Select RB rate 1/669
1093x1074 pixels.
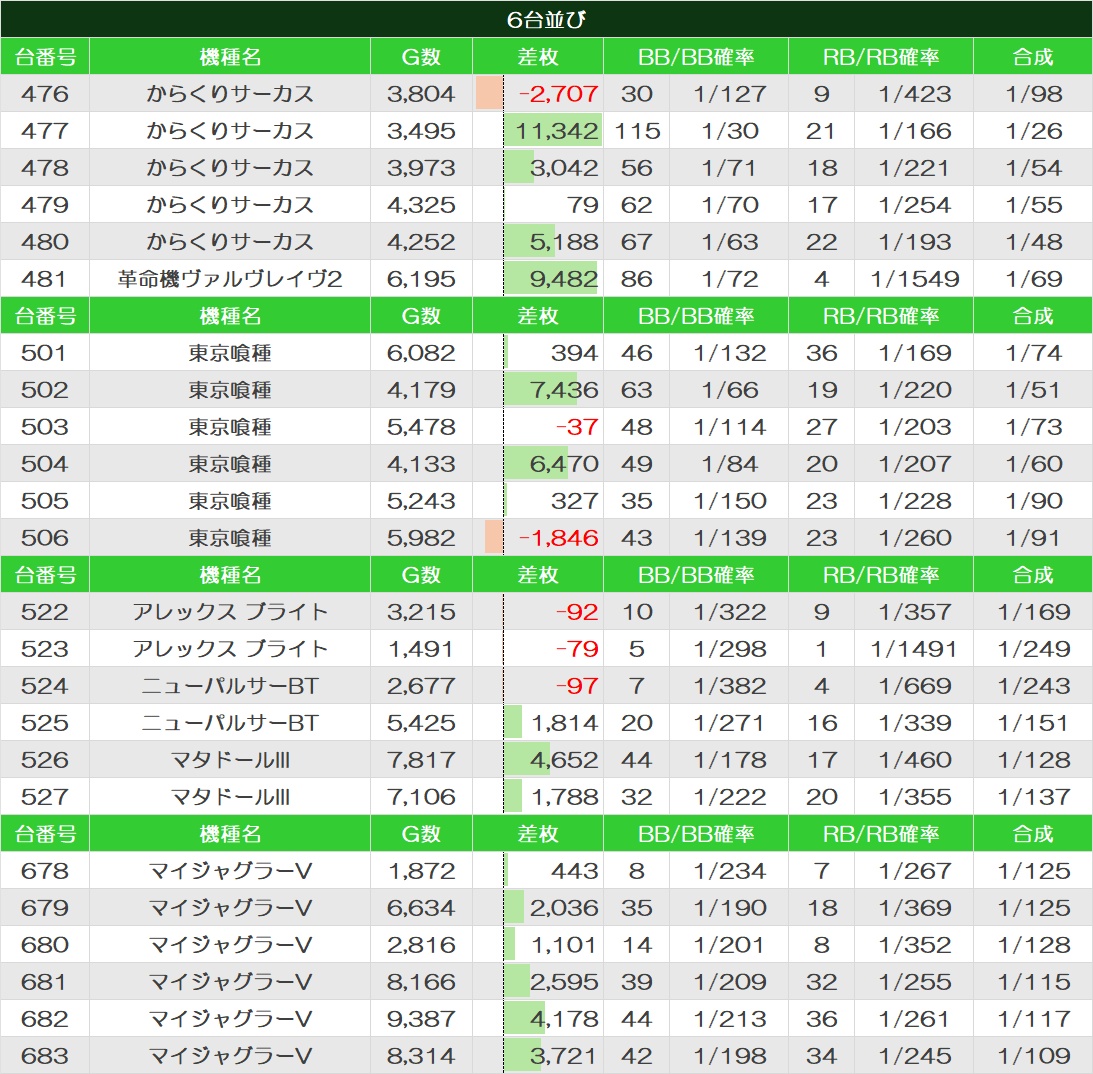tap(915, 685)
